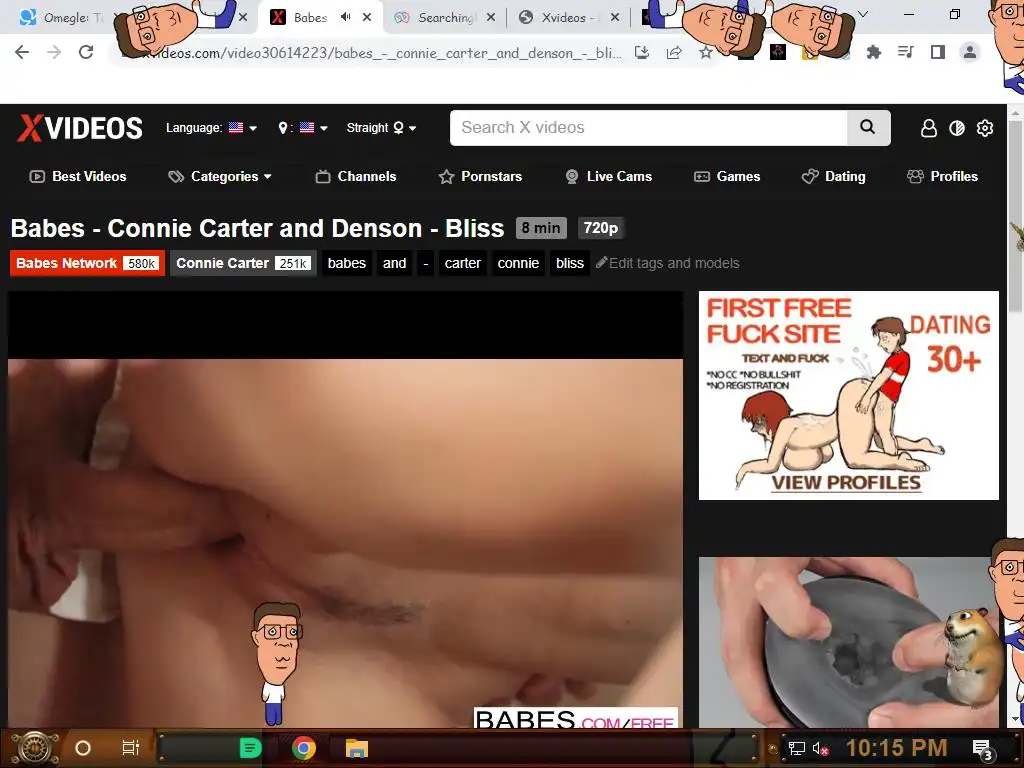The height and width of the screenshot is (768, 1024).
Task: Open the site account user icon
Action: (929, 128)
